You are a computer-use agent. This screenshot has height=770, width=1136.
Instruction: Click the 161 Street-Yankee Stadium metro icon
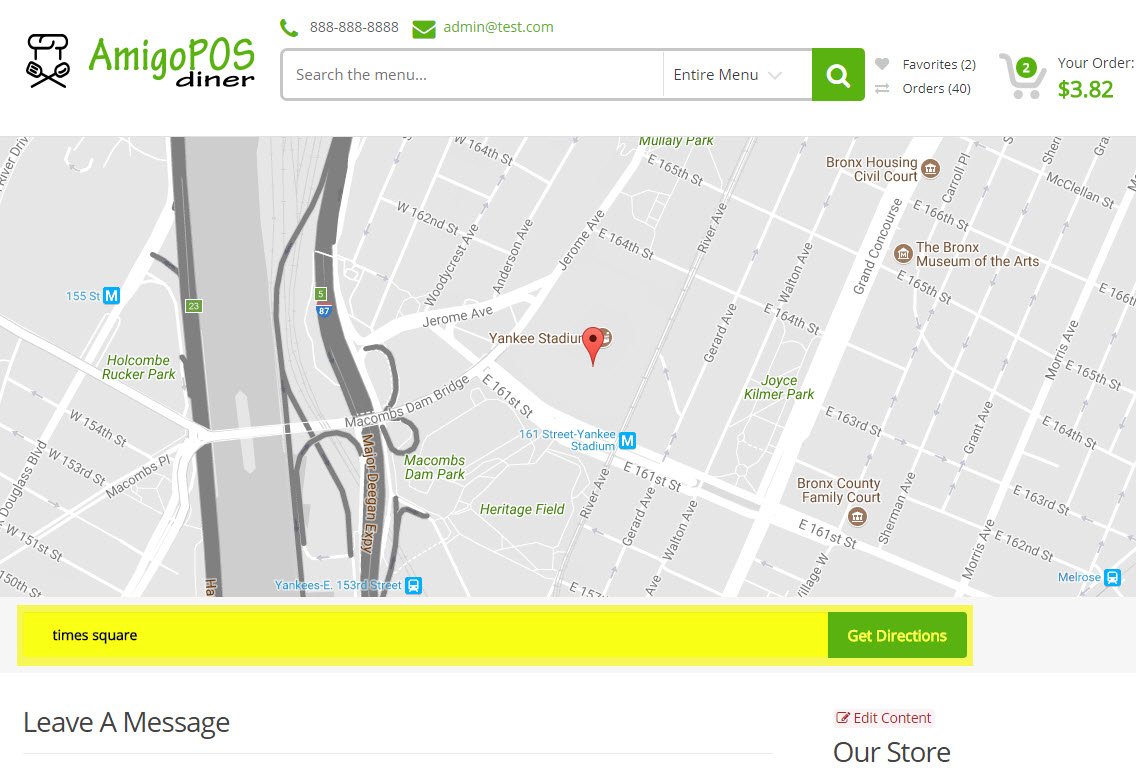click(x=627, y=440)
